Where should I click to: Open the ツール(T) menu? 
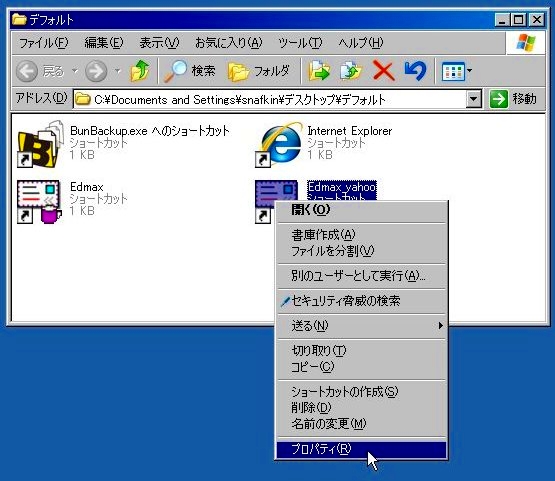pyautogui.click(x=300, y=43)
